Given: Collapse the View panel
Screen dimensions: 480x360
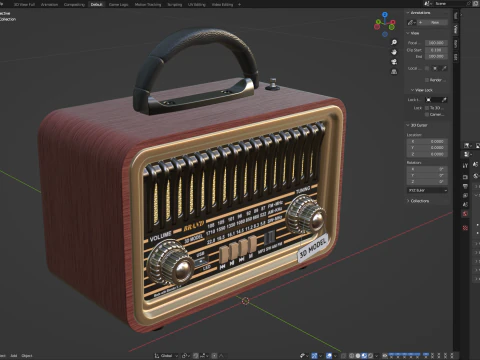Looking at the screenshot, I should [x=408, y=33].
